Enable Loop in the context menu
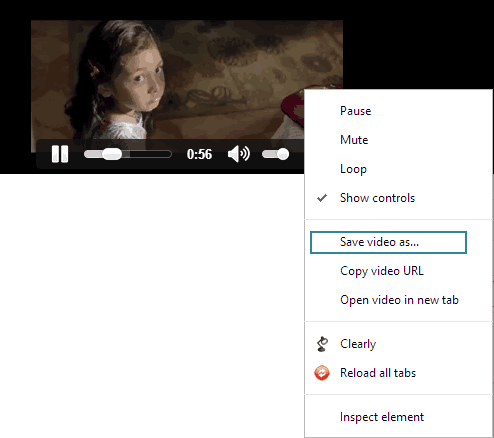Screen dimensions: 494x438 click(398, 169)
